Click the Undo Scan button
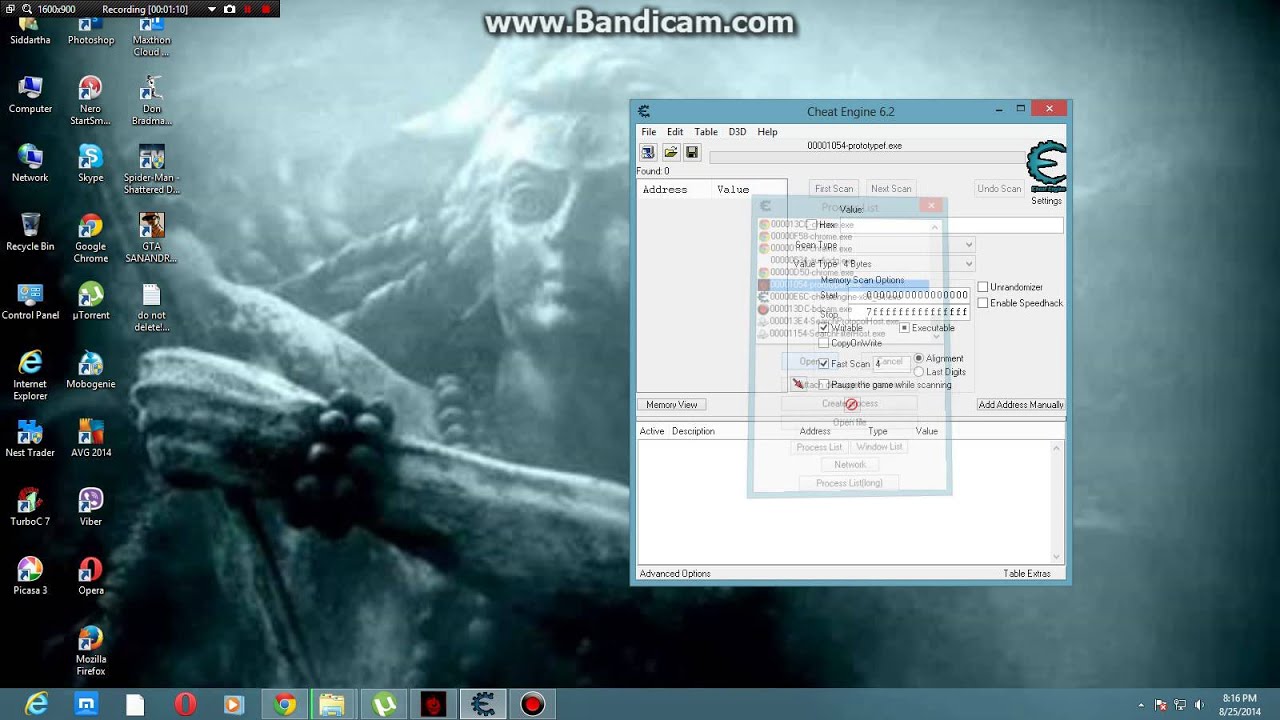1280x720 pixels. [999, 189]
